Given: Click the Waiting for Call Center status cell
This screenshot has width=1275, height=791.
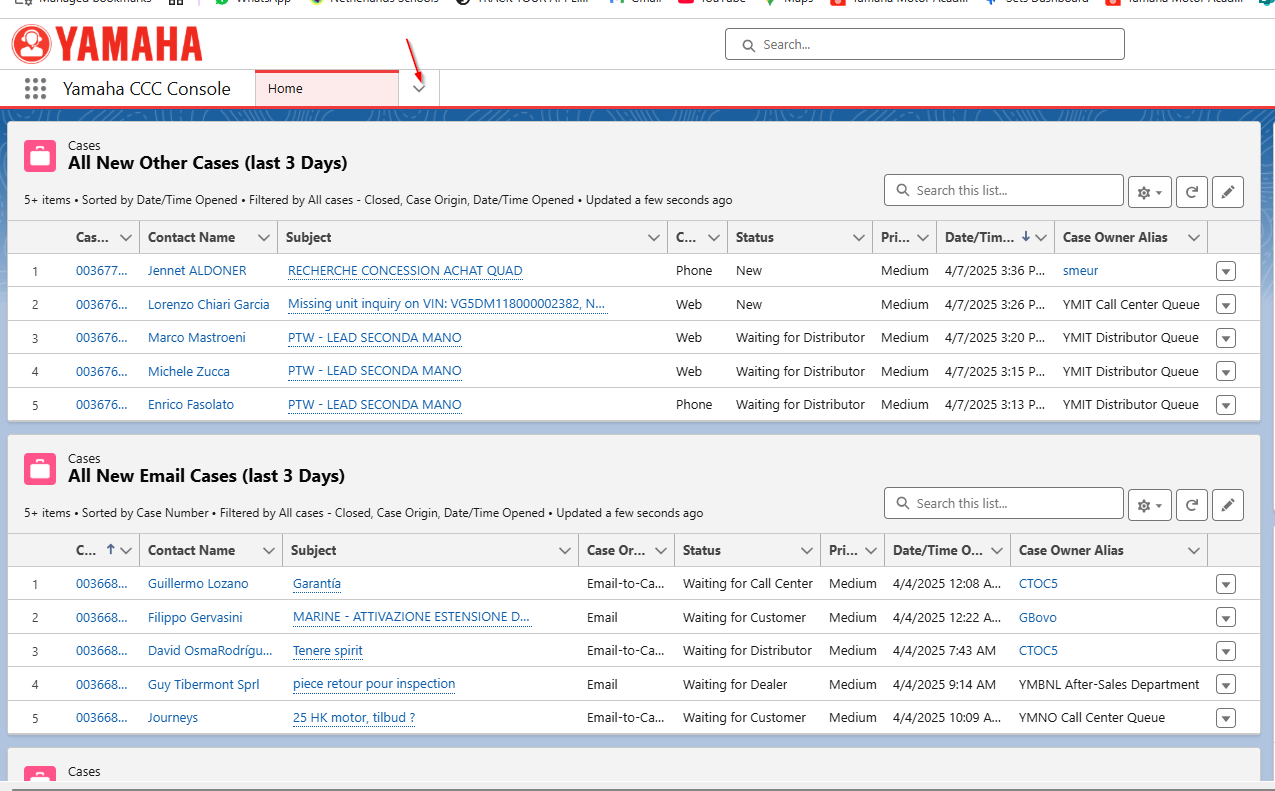Looking at the screenshot, I should [x=748, y=583].
